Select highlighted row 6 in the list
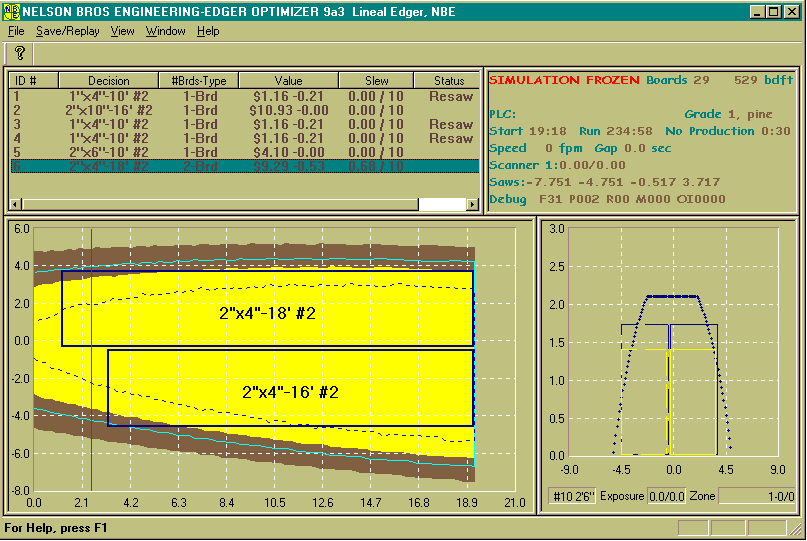 click(108, 167)
